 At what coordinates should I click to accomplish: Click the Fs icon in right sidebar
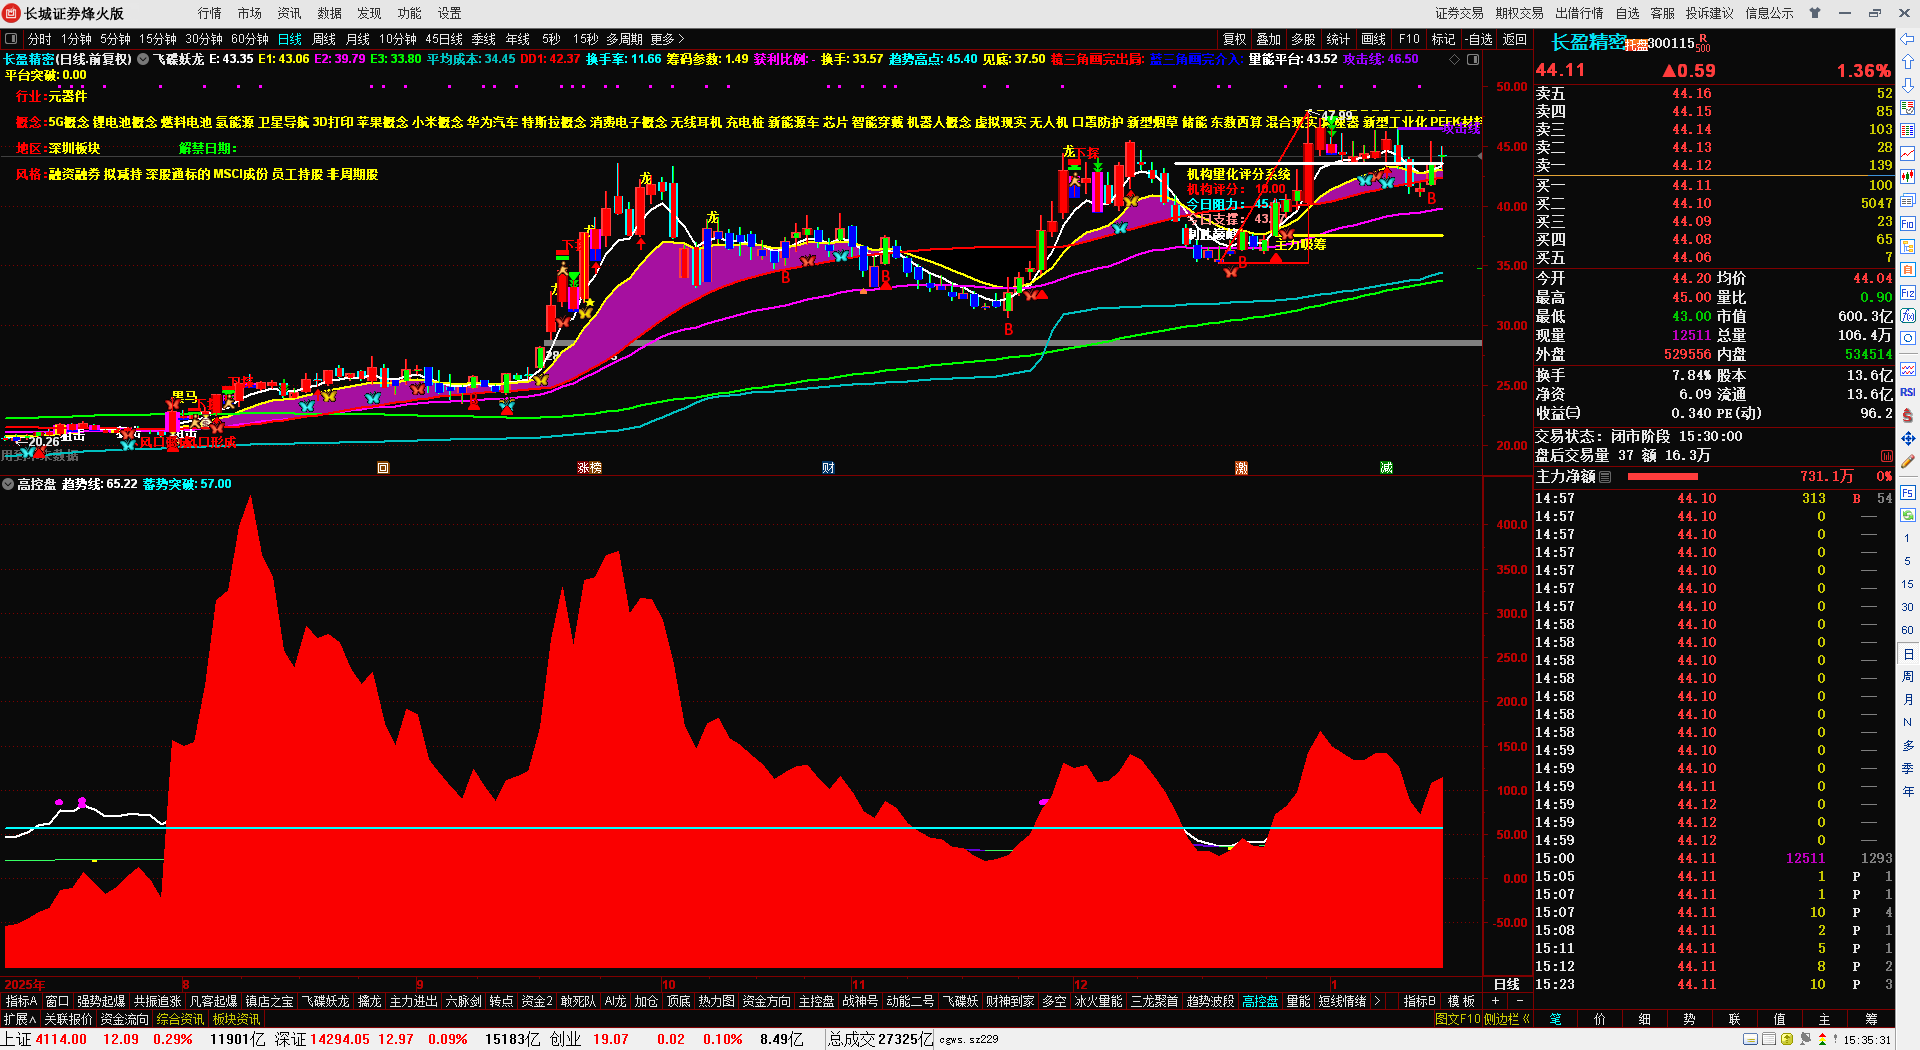pyautogui.click(x=1907, y=492)
